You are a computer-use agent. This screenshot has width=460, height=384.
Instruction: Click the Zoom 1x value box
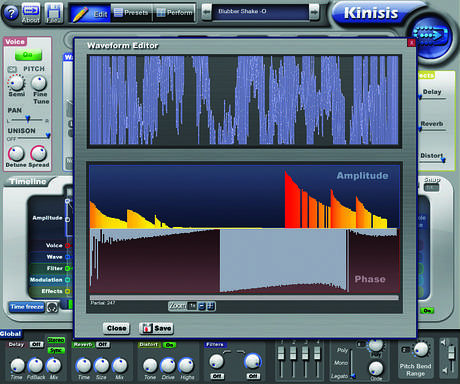(192, 306)
